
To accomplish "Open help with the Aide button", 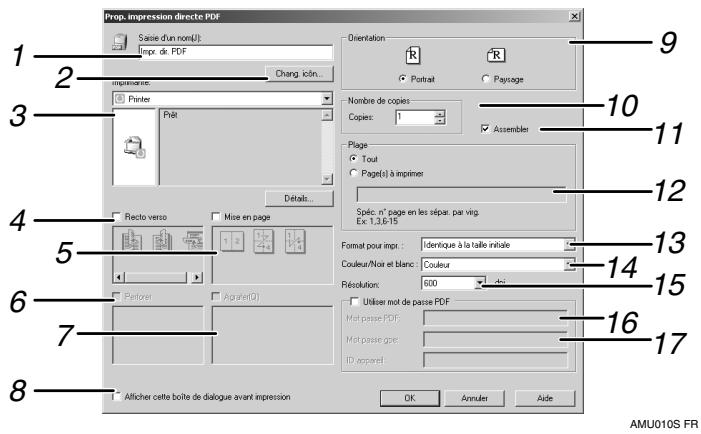I will [x=545, y=398].
